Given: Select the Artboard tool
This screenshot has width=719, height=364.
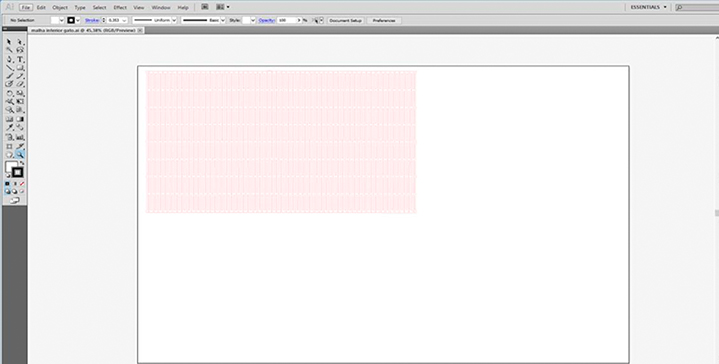Looking at the screenshot, I should (x=9, y=146).
